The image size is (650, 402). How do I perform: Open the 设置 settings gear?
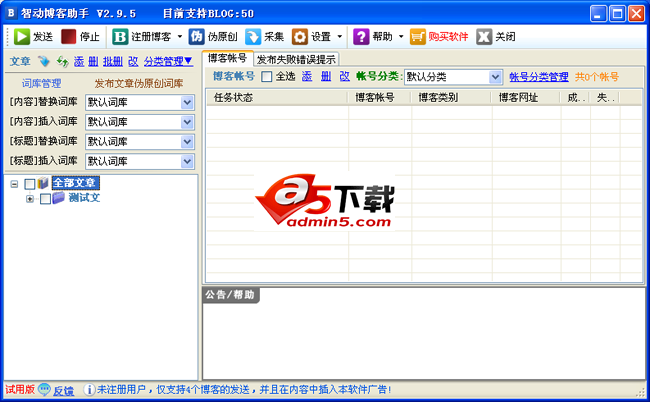coord(300,36)
